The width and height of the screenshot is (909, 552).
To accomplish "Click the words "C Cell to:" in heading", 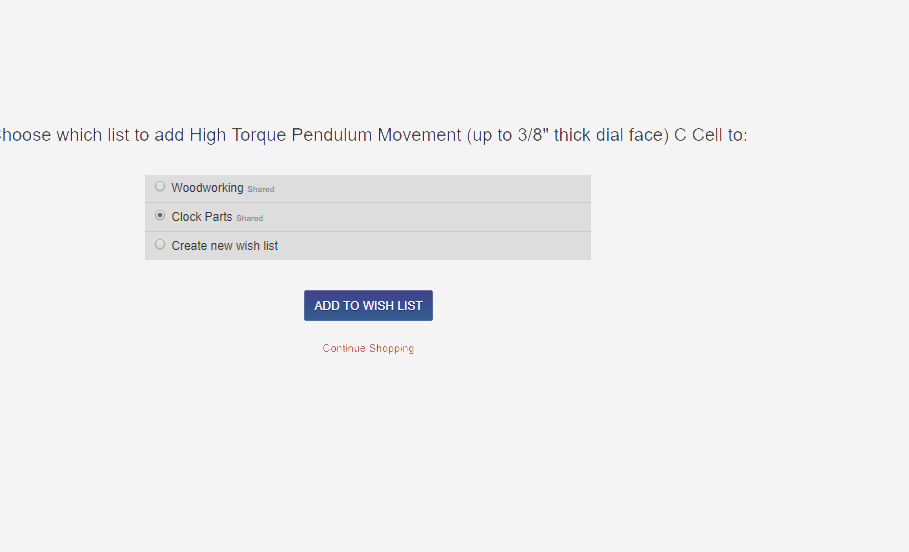I will [711, 135].
